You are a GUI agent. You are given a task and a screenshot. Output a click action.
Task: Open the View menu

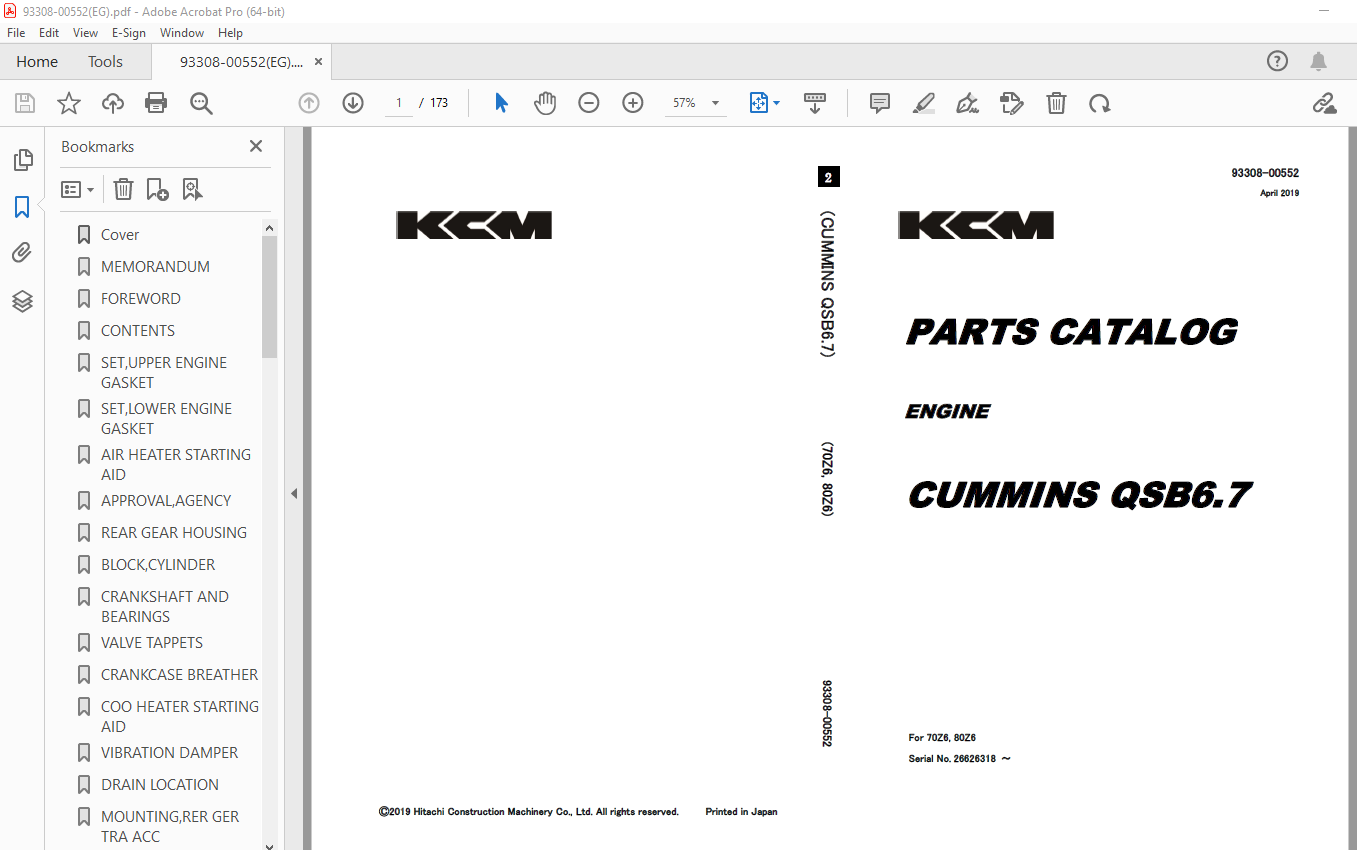86,32
